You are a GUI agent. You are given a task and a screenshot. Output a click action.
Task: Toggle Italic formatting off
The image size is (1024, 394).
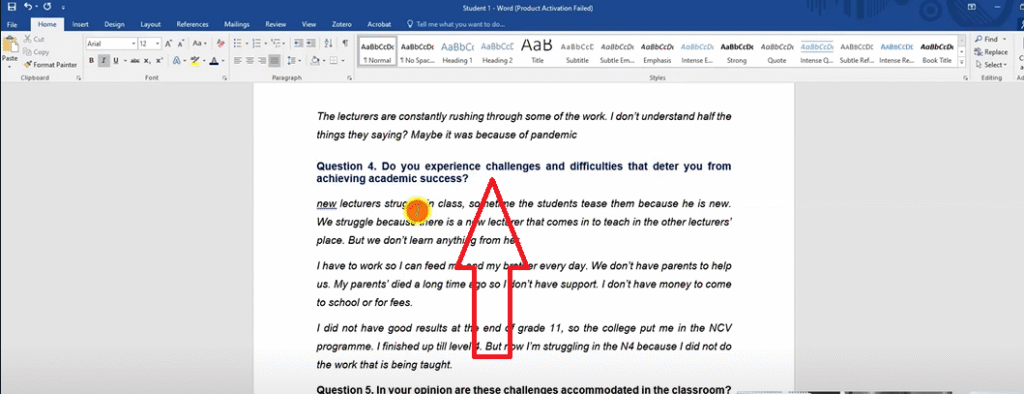tap(103, 61)
